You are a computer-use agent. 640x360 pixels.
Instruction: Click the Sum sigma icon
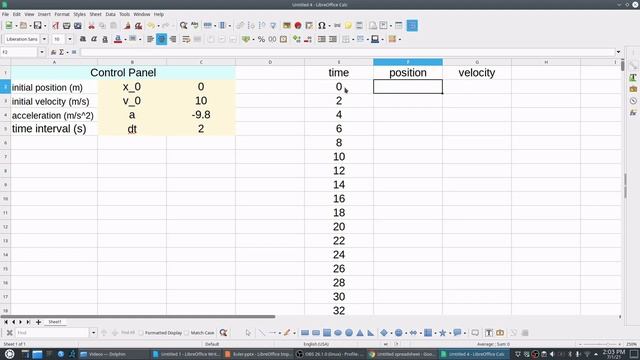click(61, 52)
